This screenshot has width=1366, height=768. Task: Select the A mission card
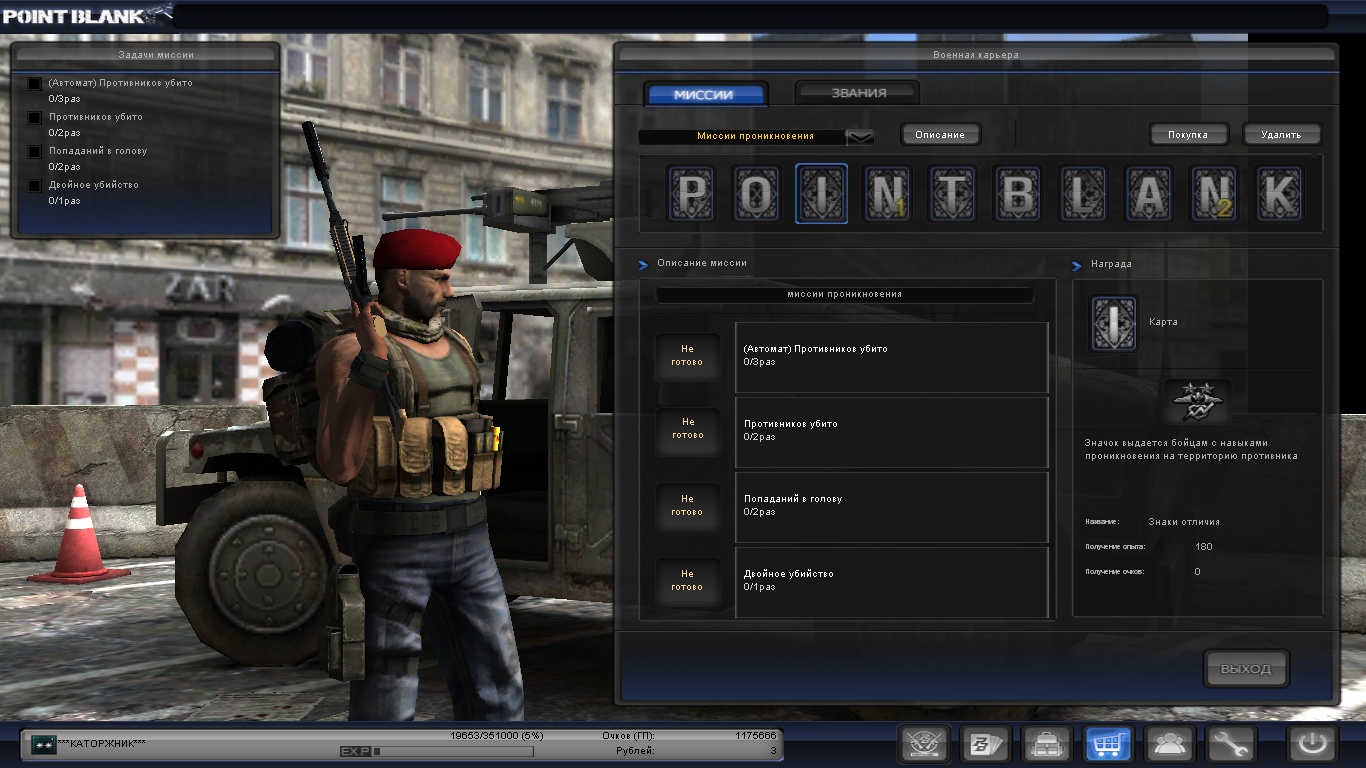(1149, 194)
